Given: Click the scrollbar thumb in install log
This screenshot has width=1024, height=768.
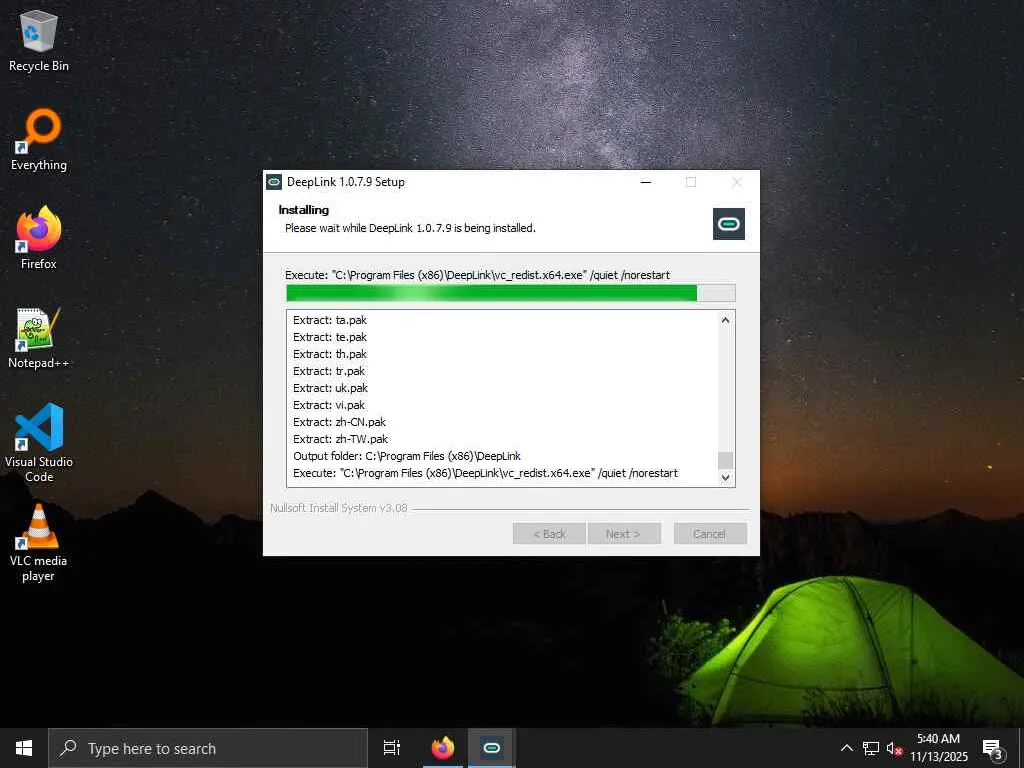Looking at the screenshot, I should click(x=726, y=460).
